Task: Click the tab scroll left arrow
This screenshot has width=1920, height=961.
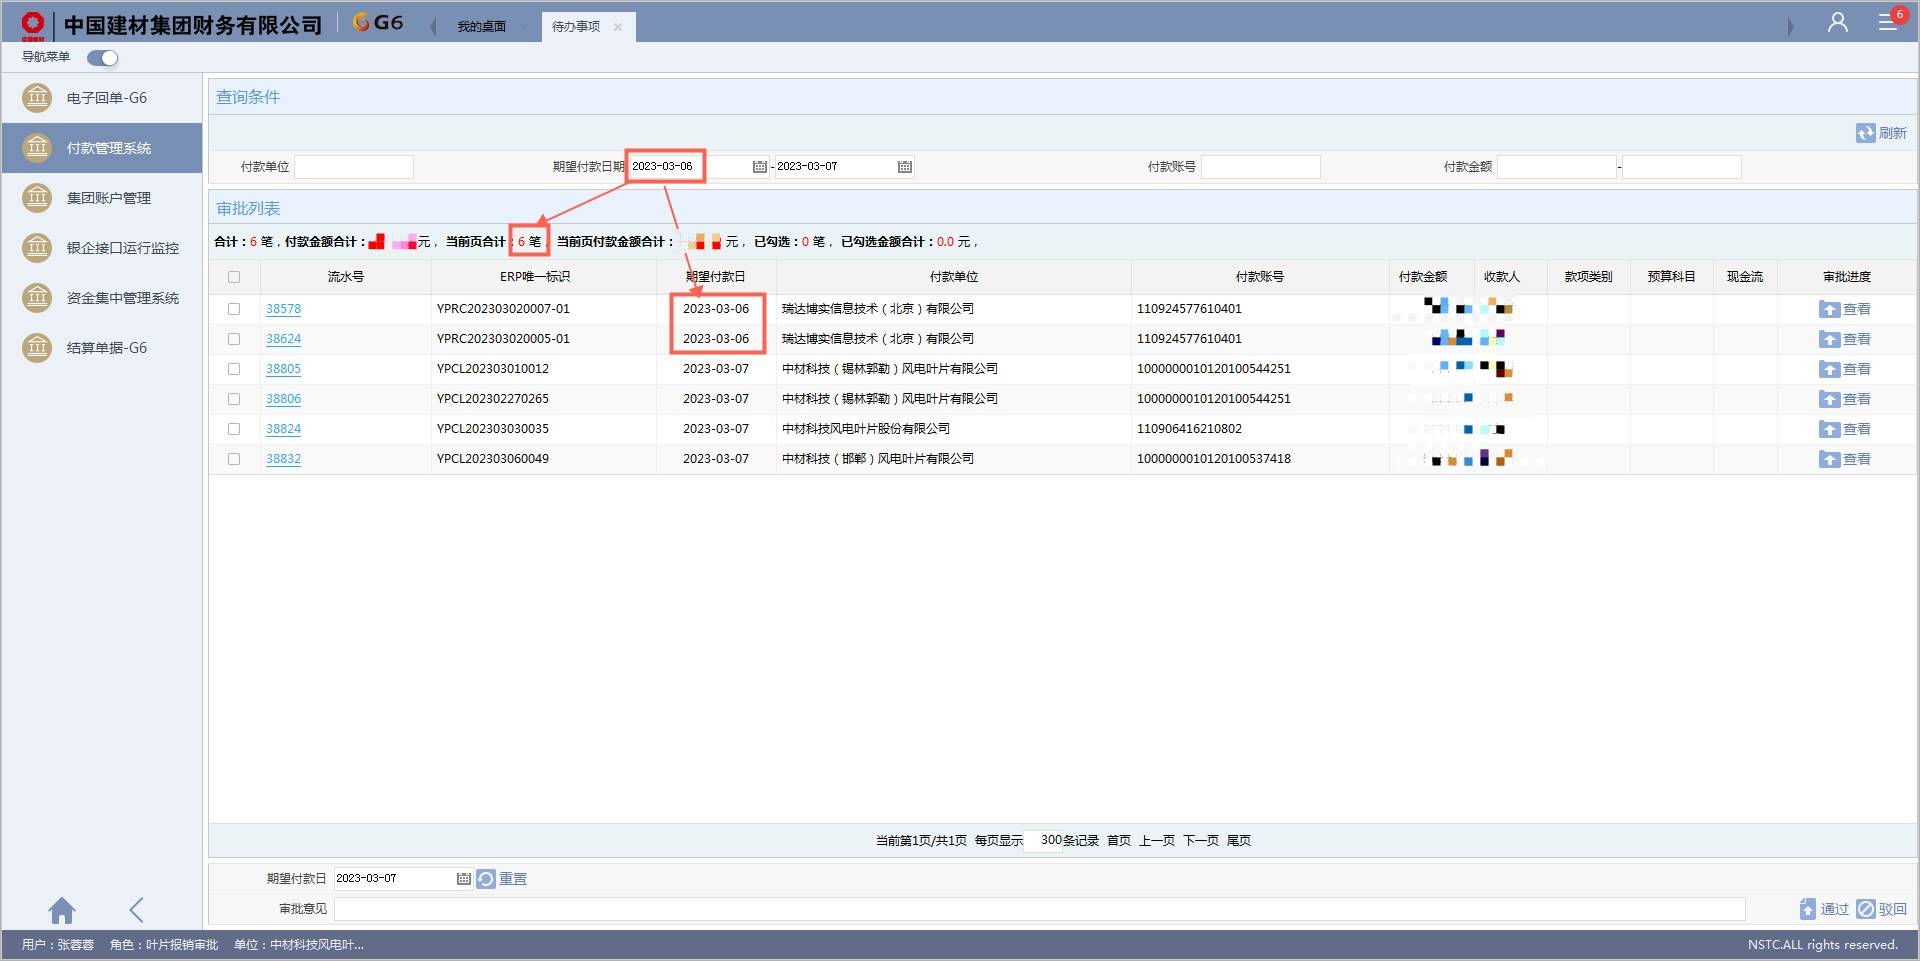Action: pos(433,27)
